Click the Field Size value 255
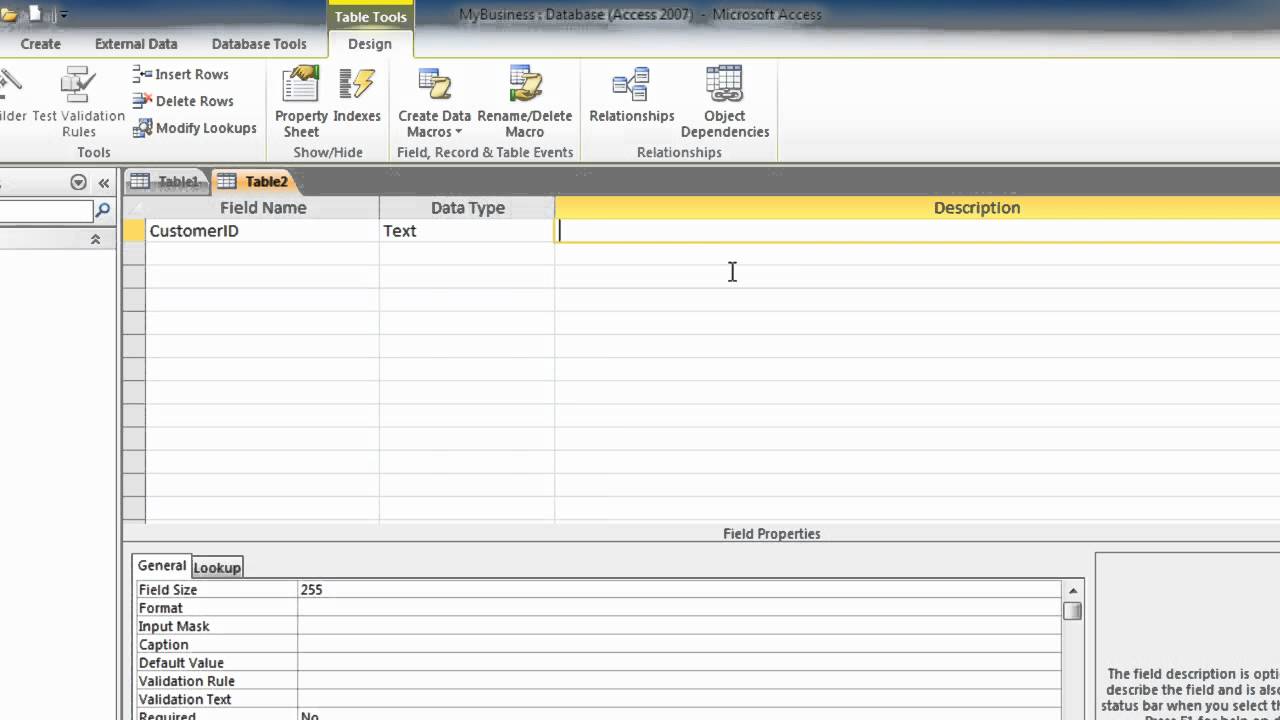1280x720 pixels. click(x=679, y=590)
